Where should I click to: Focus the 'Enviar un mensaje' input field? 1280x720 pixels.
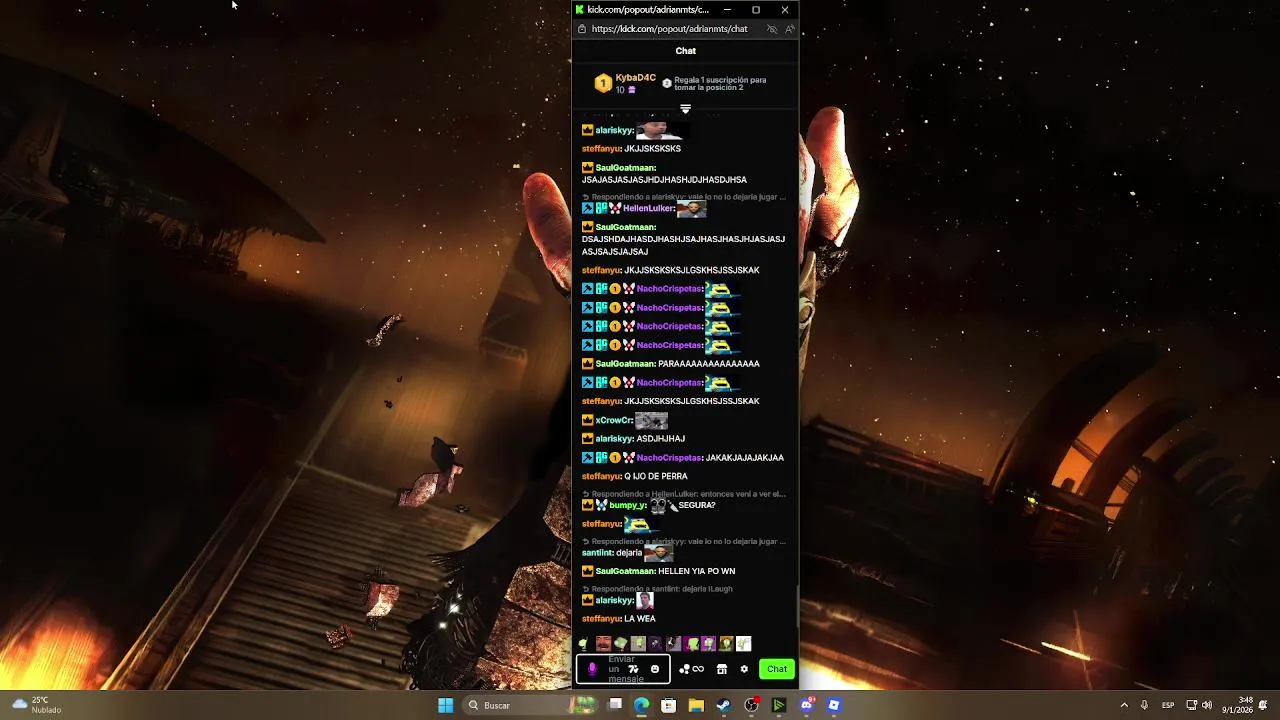[x=623, y=669]
